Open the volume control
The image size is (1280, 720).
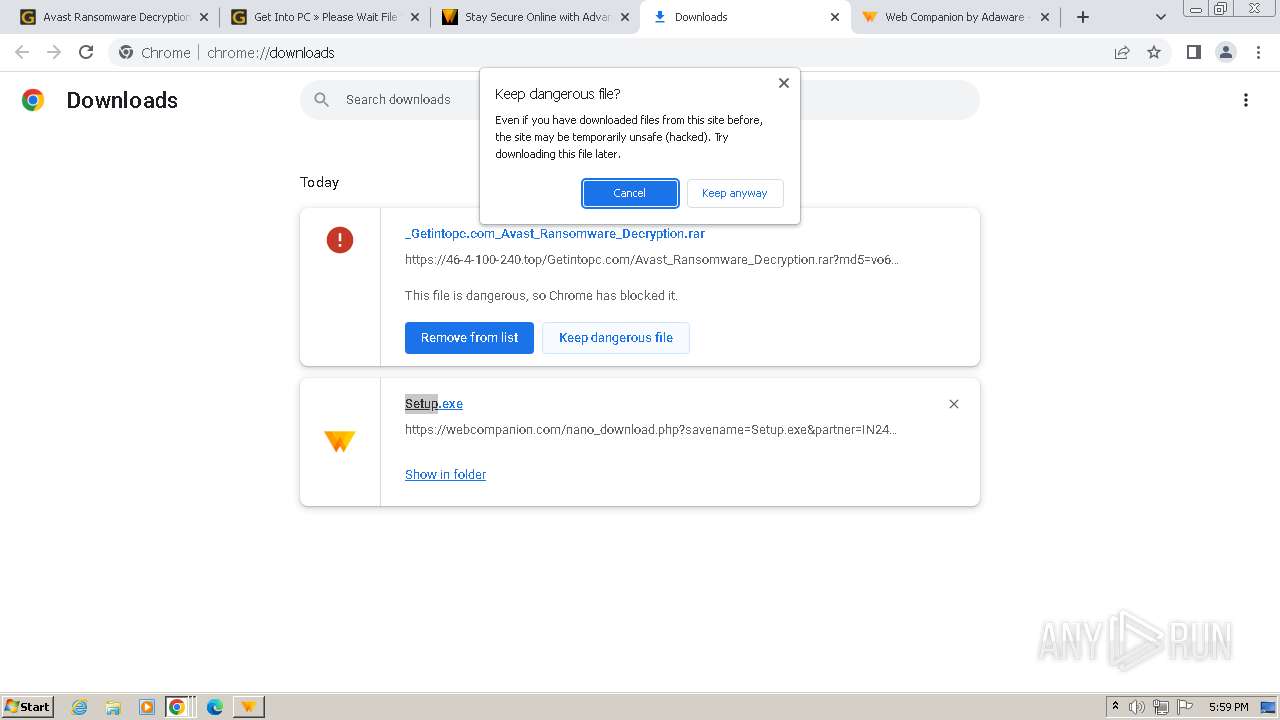[1137, 707]
